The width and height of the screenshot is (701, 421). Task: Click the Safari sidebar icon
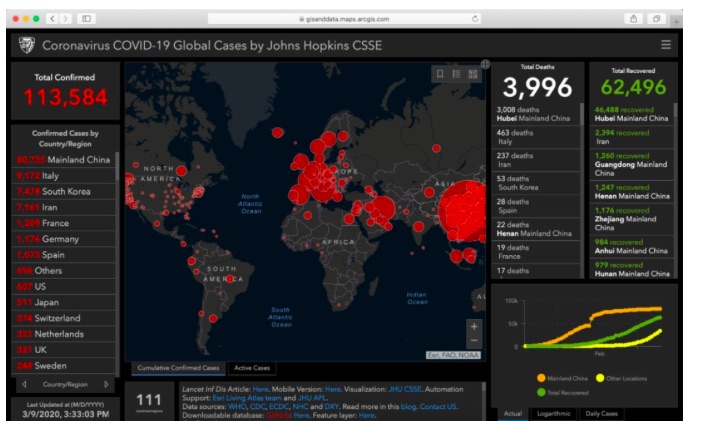coord(87,19)
